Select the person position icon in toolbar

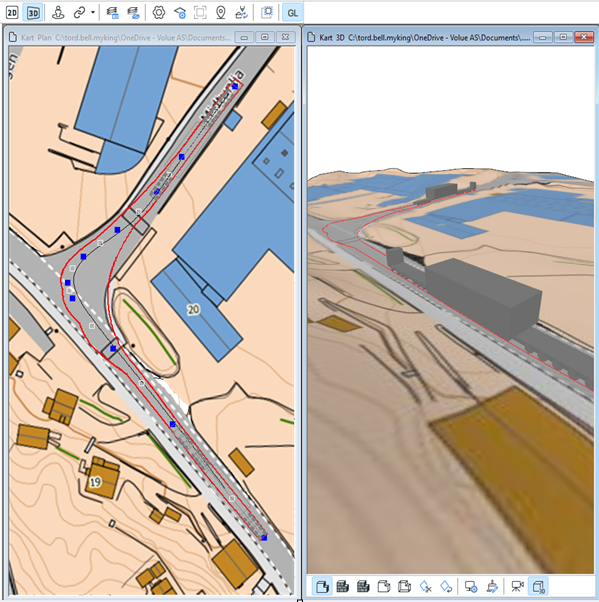(58, 13)
